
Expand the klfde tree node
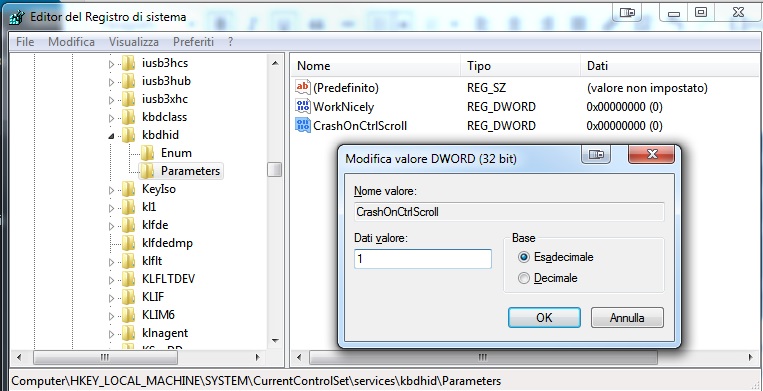click(x=111, y=226)
